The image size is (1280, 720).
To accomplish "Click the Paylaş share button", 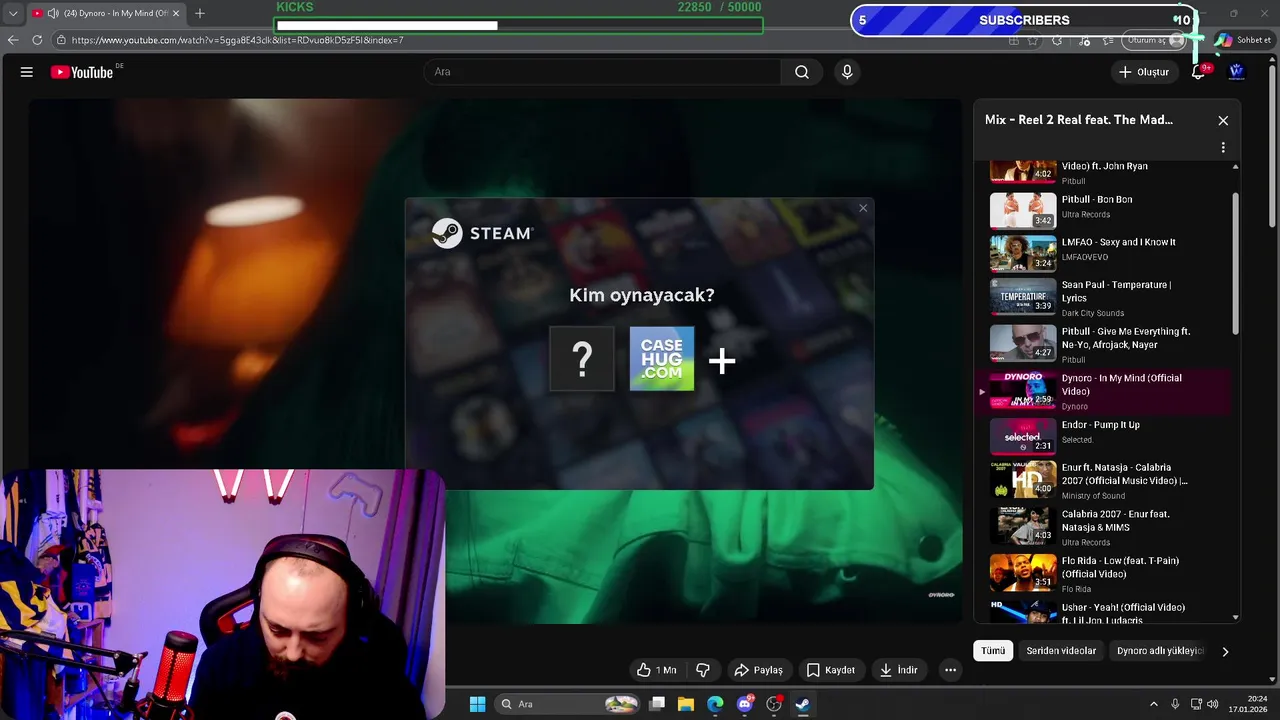I will pyautogui.click(x=758, y=670).
